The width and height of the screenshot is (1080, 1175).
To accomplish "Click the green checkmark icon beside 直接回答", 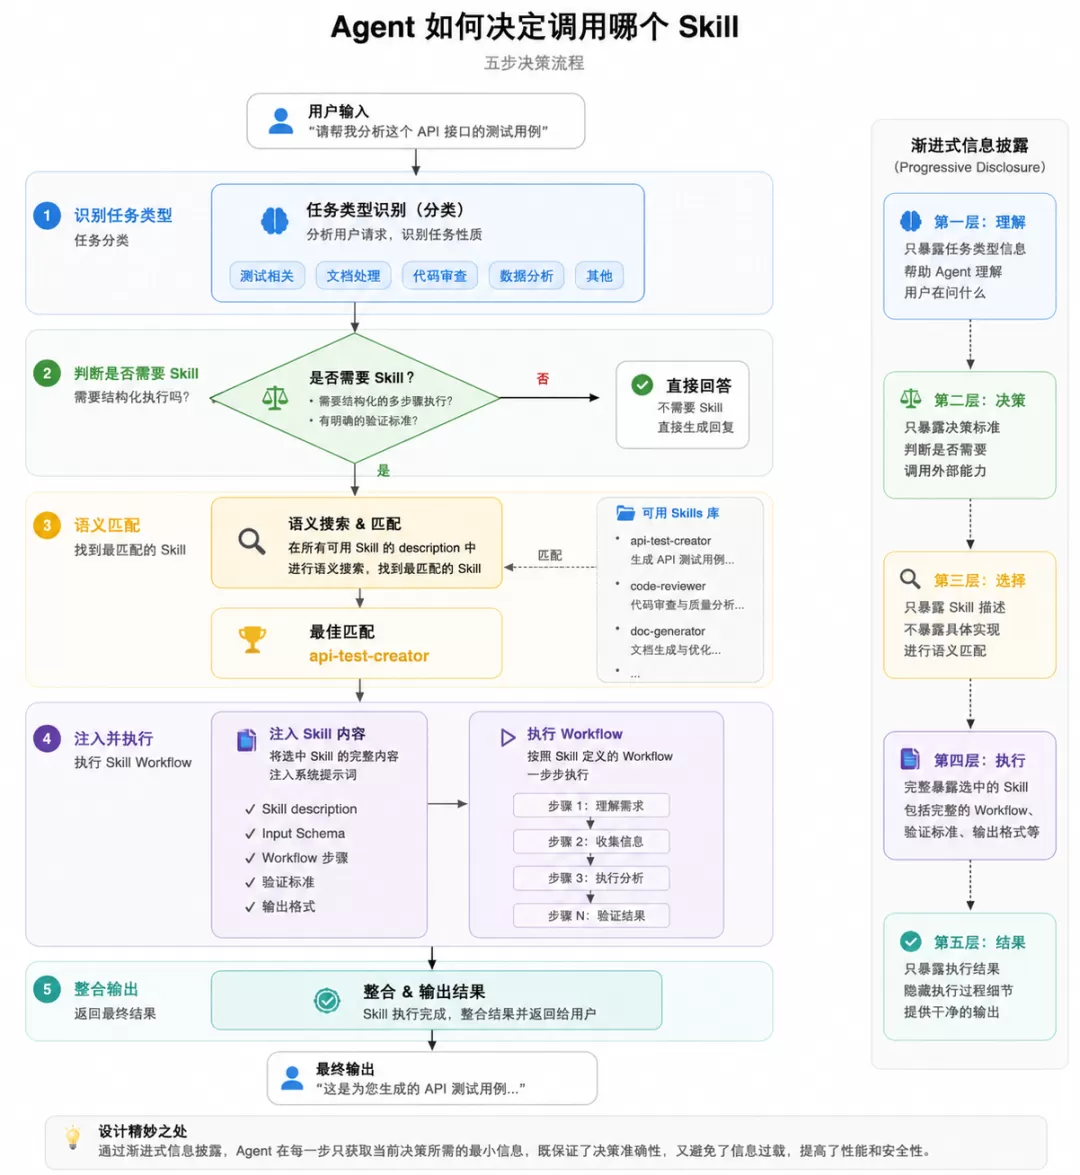I will point(642,384).
